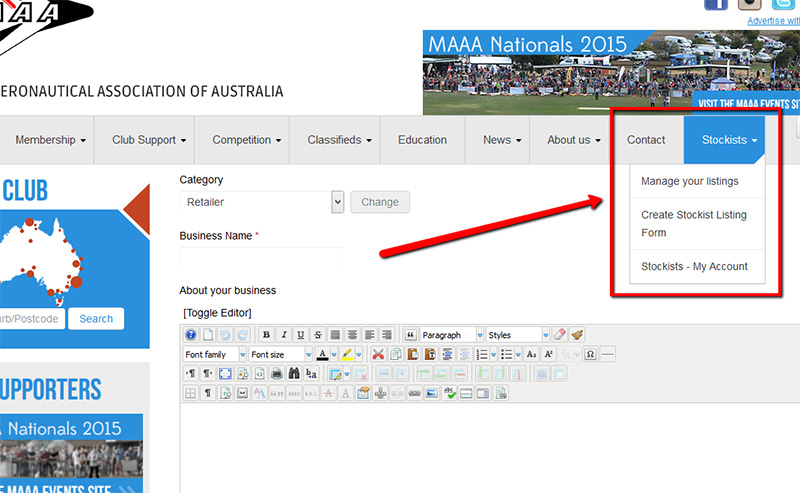Click the Cleanup Code broom icon
This screenshot has width=800, height=493.
[577, 335]
